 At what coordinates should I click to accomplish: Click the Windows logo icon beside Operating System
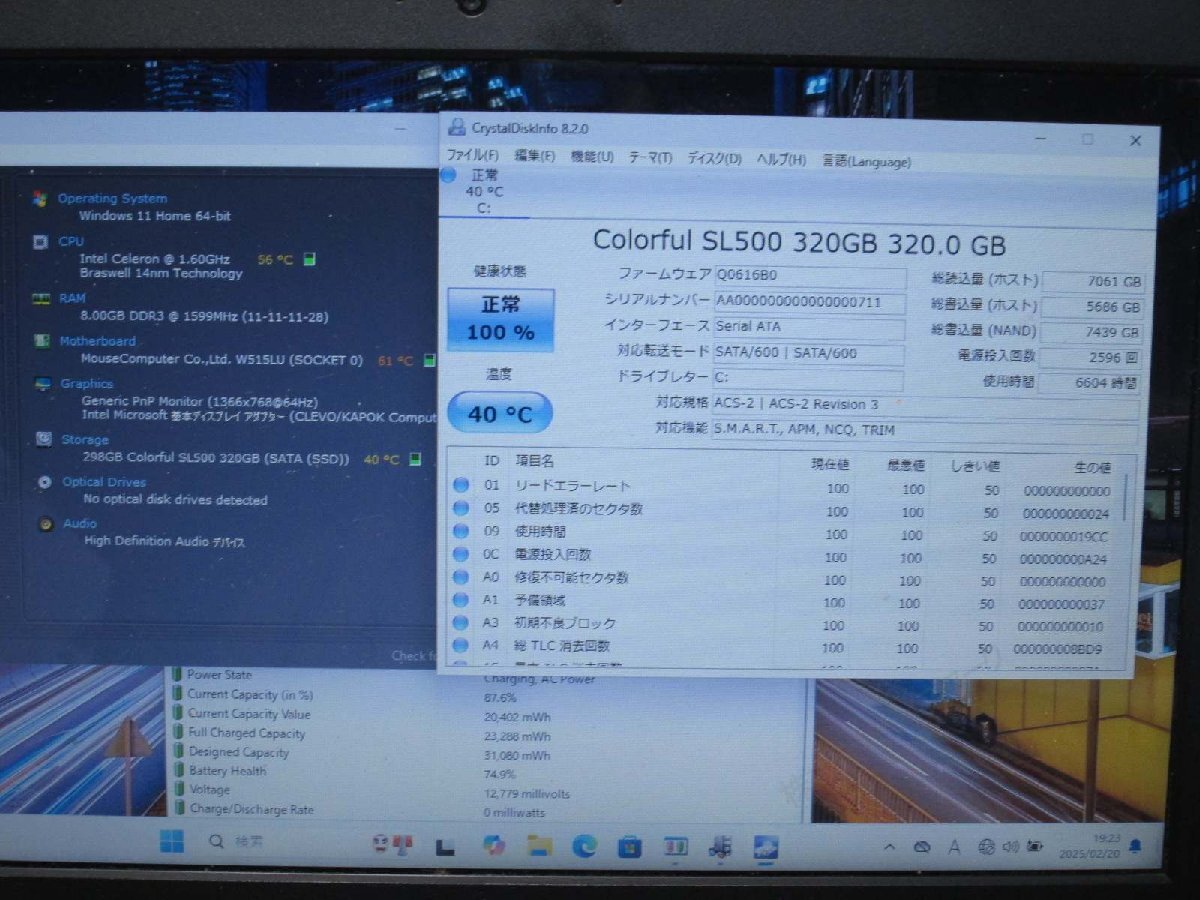point(39,199)
